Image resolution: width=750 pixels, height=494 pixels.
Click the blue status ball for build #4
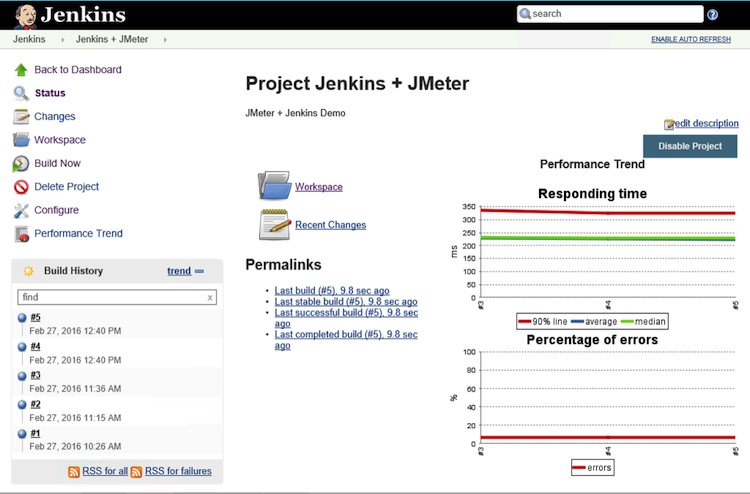click(x=22, y=347)
